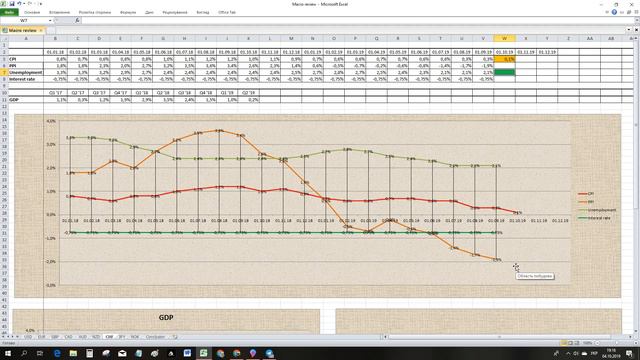
Task: Open Task View on the taskbar
Action: [x=40, y=353]
